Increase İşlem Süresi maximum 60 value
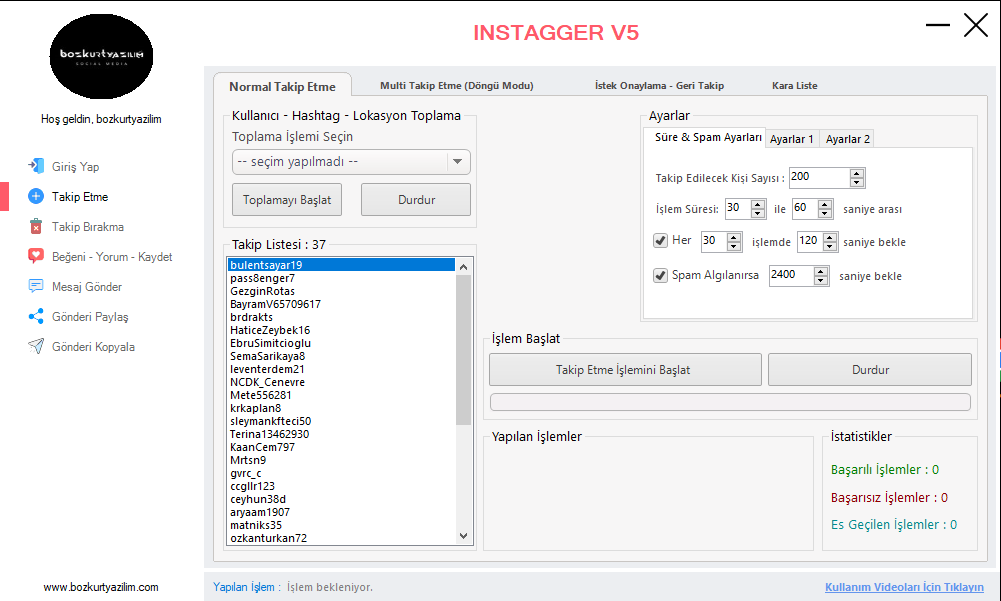 tap(825, 204)
